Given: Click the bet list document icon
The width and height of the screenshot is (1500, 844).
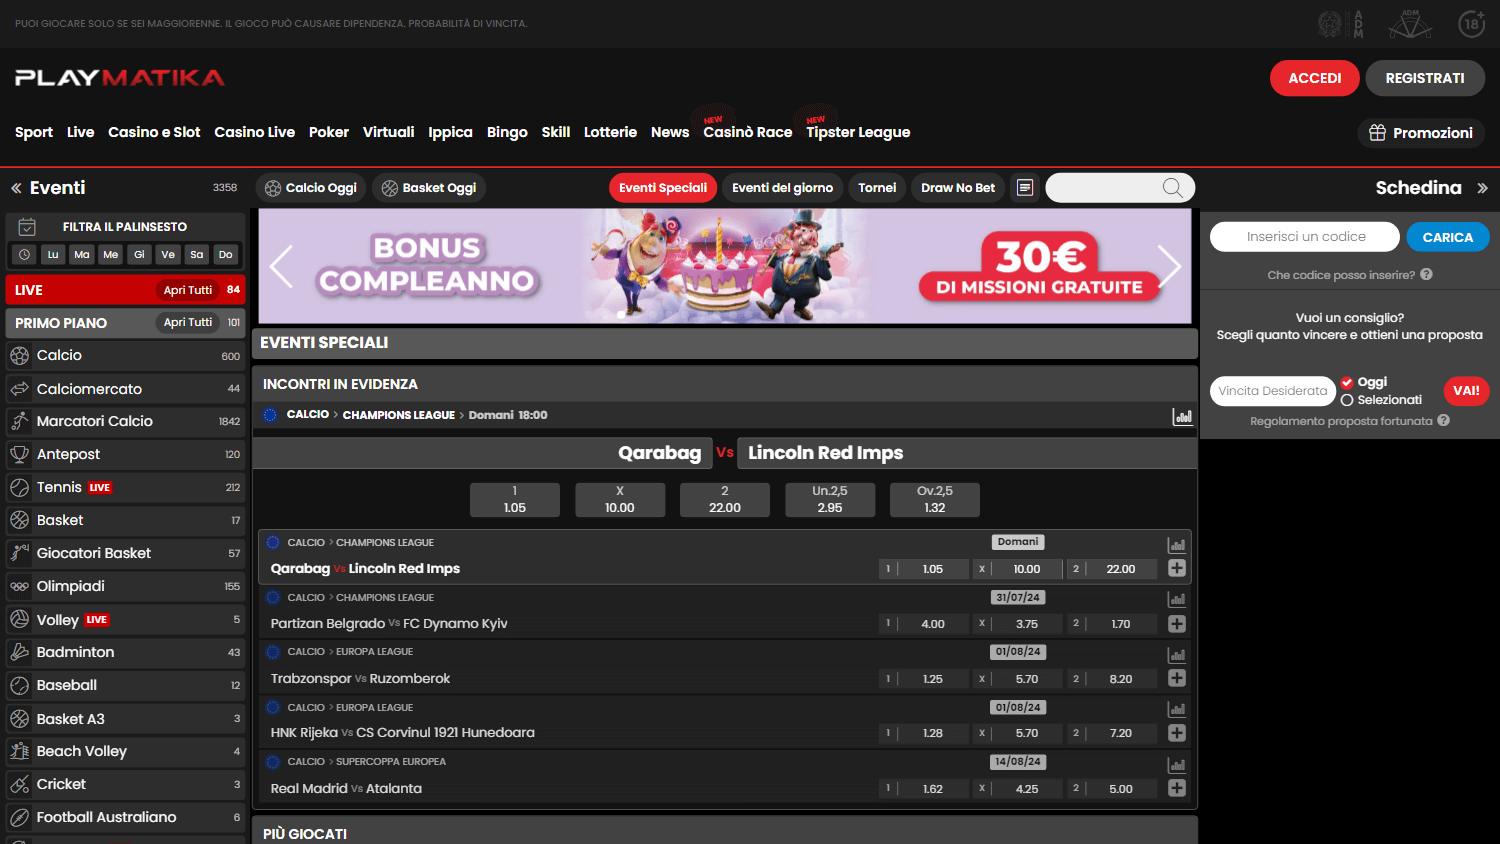Looking at the screenshot, I should (x=1025, y=188).
